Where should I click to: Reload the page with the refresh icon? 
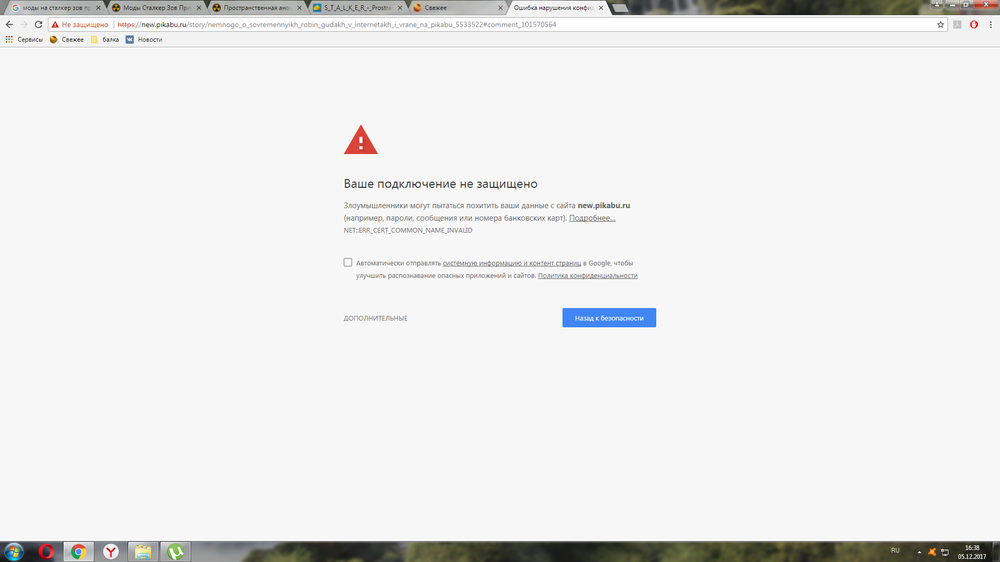point(39,24)
